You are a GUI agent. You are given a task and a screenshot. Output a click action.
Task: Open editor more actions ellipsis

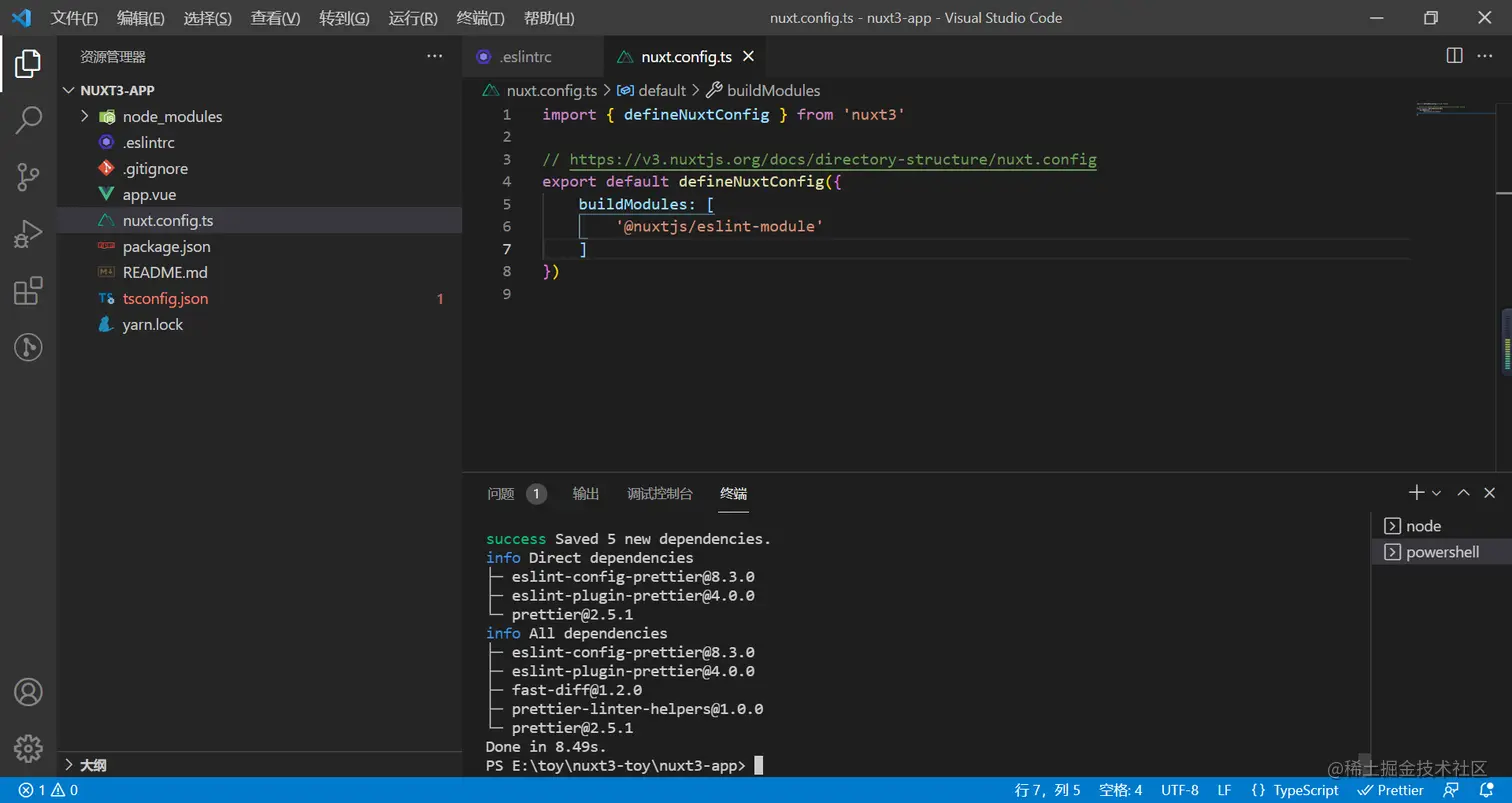click(x=1487, y=56)
